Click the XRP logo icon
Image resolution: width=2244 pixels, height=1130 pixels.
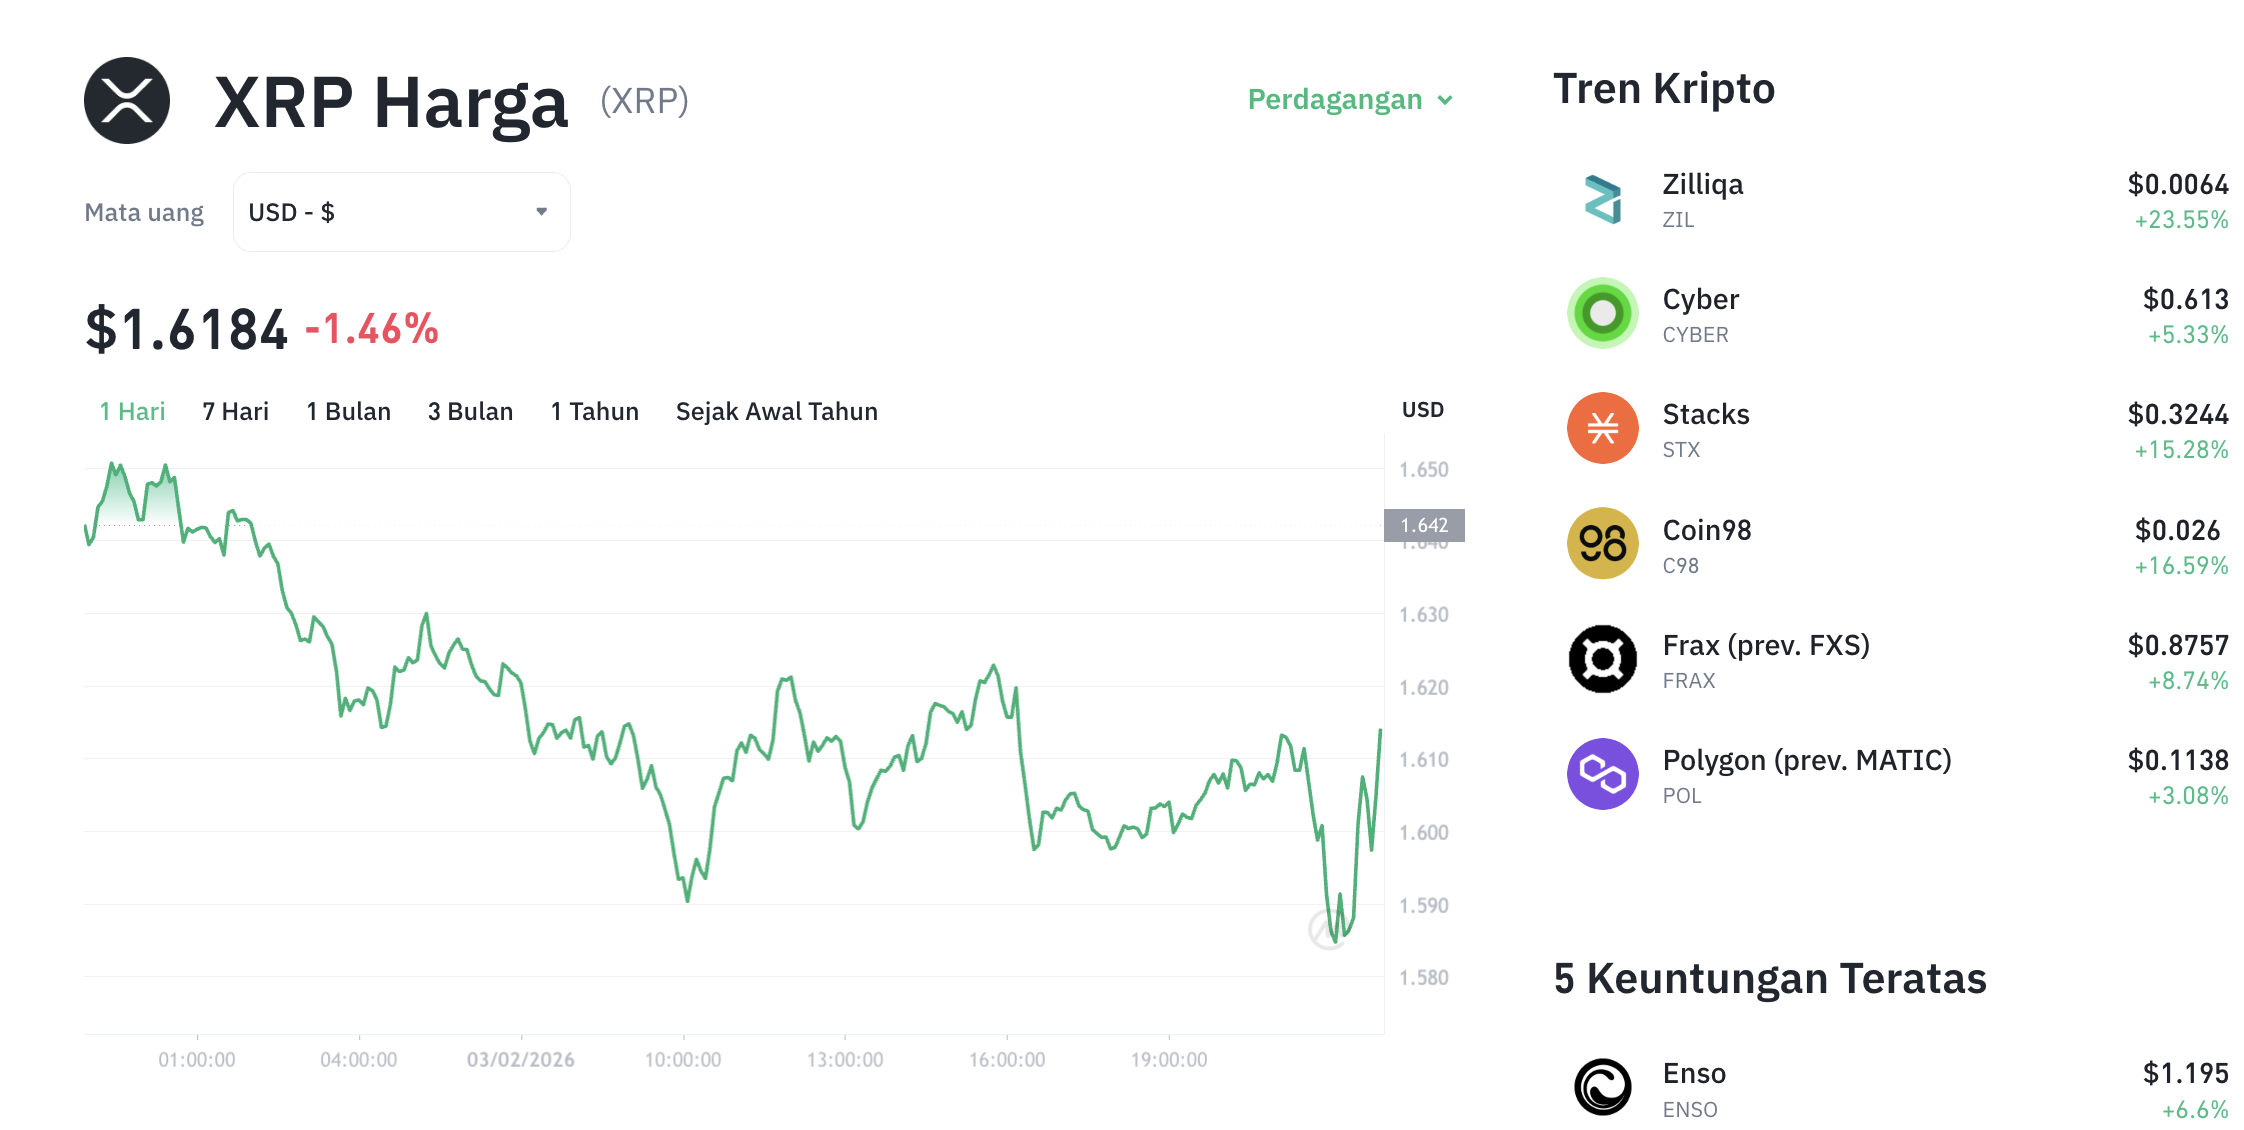click(x=128, y=99)
